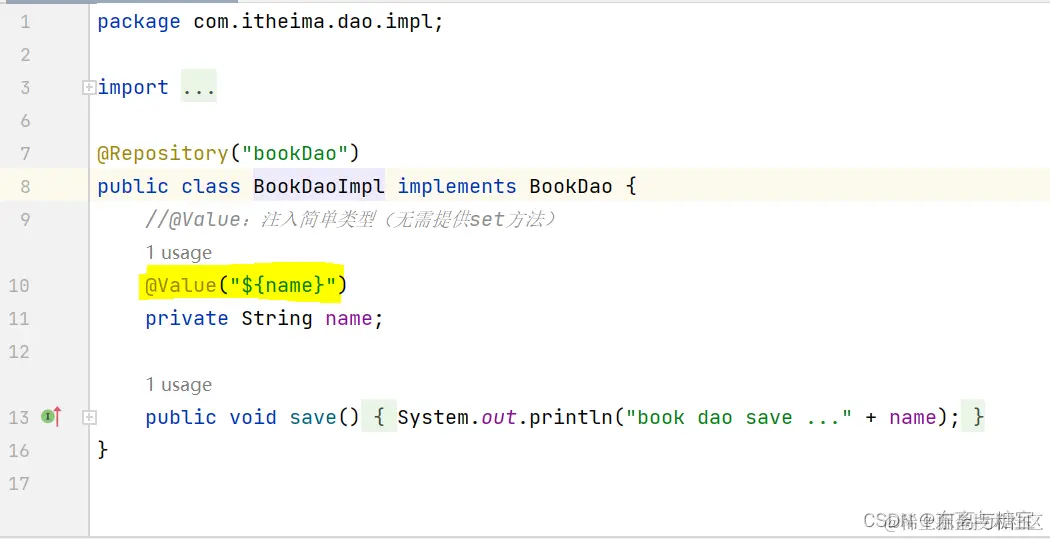Click the package name com.itheima.dao.impl
This screenshot has width=1050, height=539.
click(313, 21)
